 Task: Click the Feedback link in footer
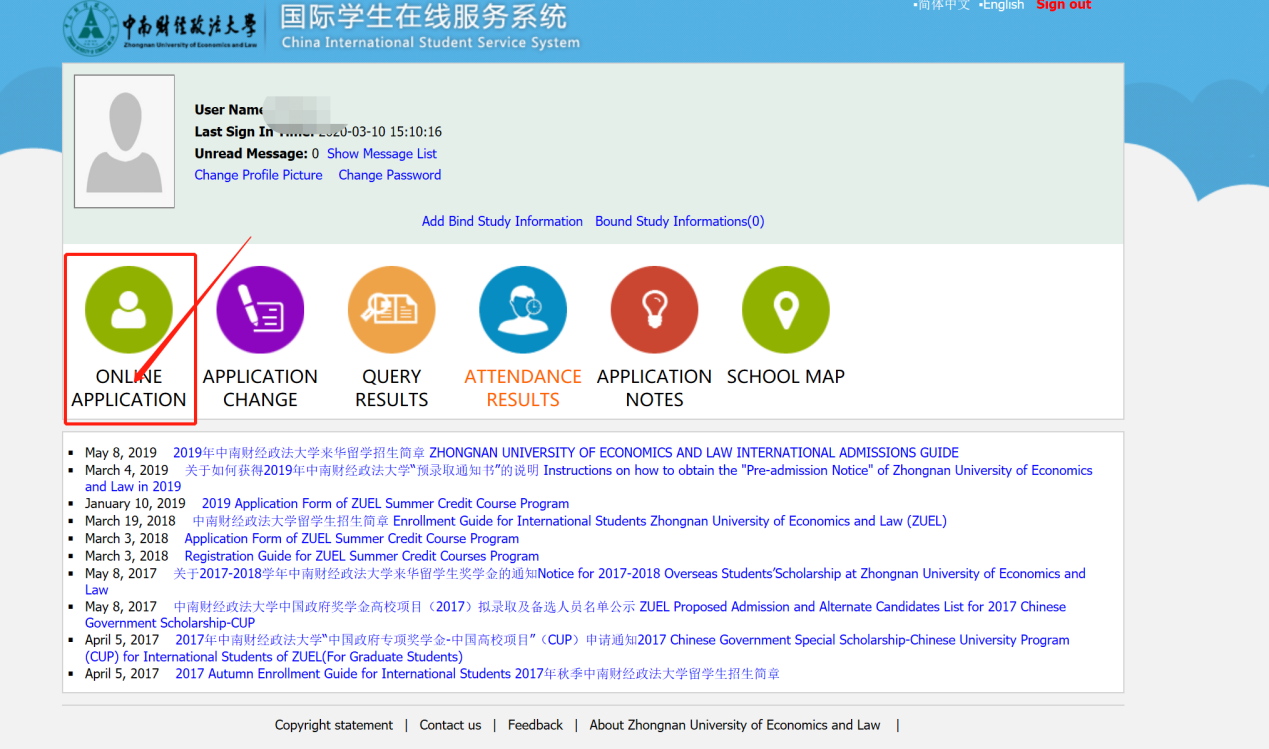point(535,725)
